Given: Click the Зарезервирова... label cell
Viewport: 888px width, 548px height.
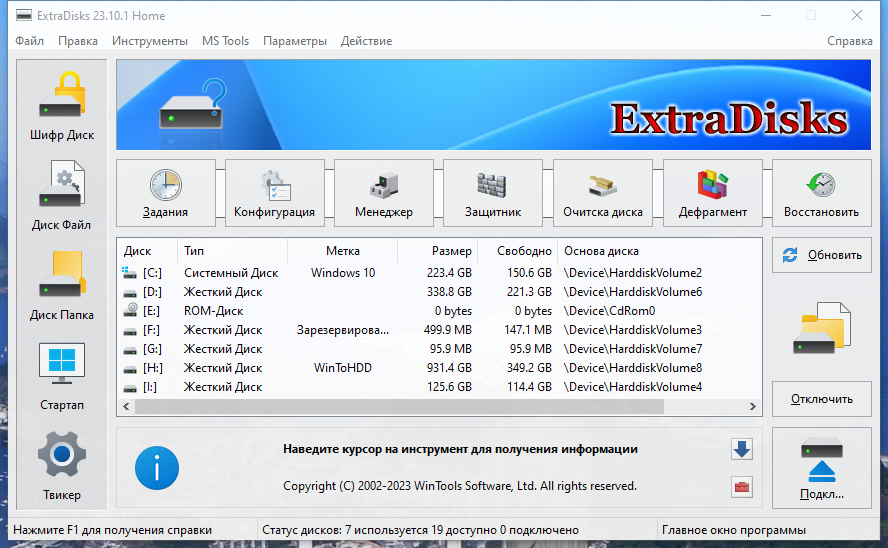Looking at the screenshot, I should pos(343,330).
